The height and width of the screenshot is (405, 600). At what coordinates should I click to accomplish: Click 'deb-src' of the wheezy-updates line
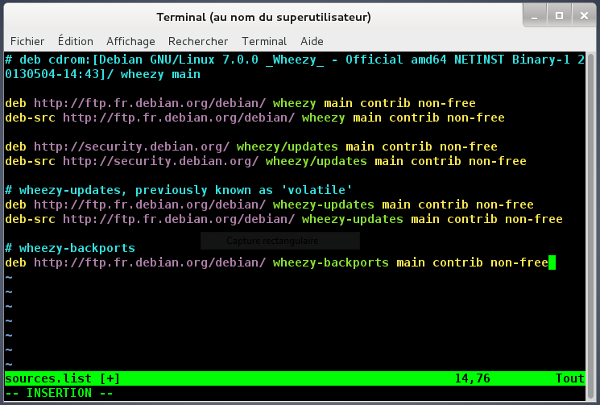pos(30,219)
